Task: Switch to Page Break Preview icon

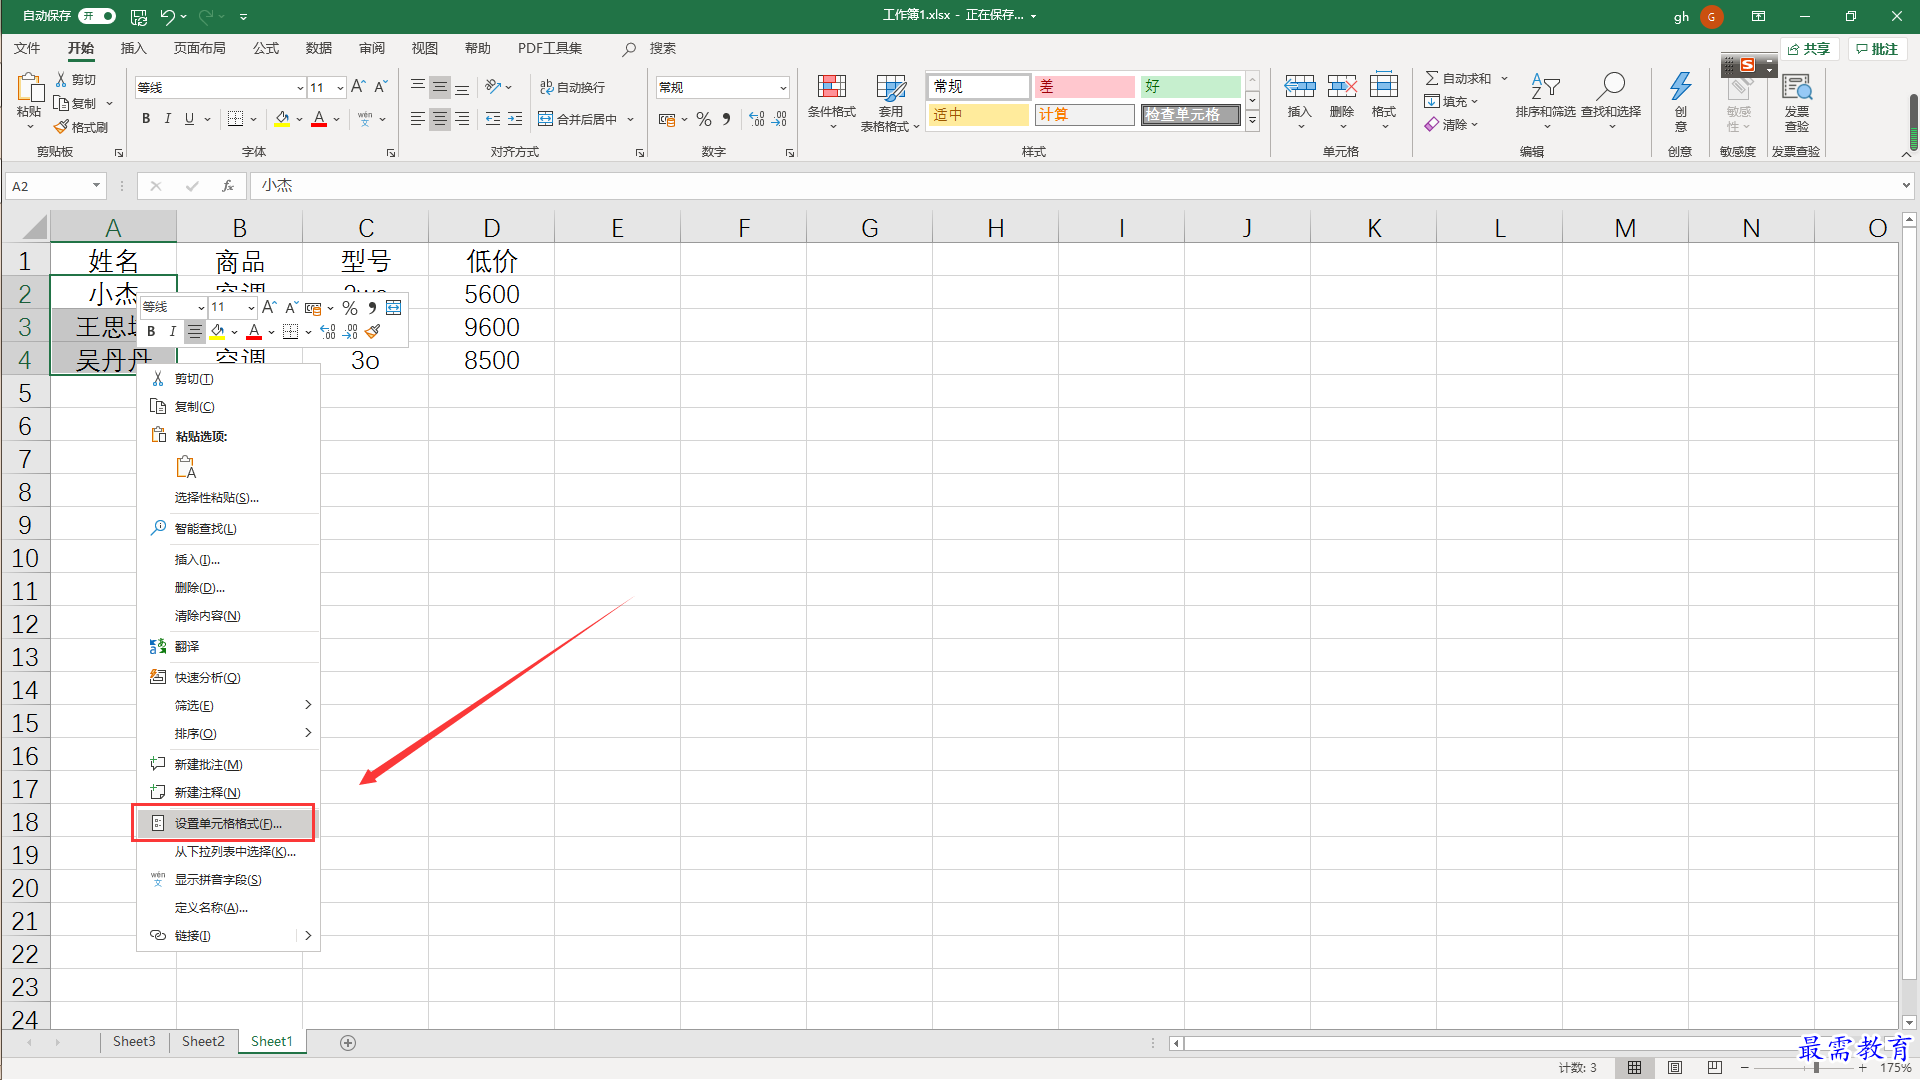Action: tap(1715, 1068)
